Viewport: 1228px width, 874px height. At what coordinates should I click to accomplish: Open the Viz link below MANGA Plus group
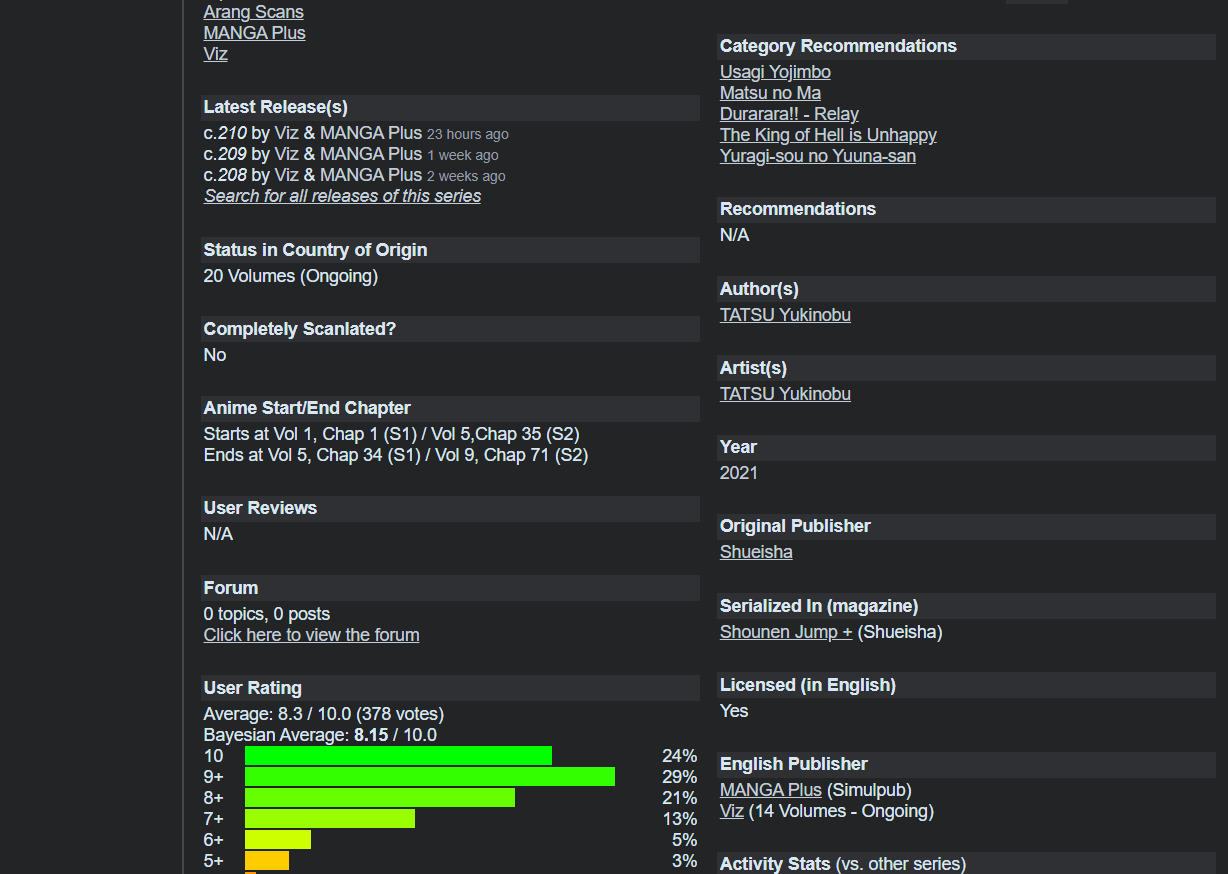coord(215,54)
